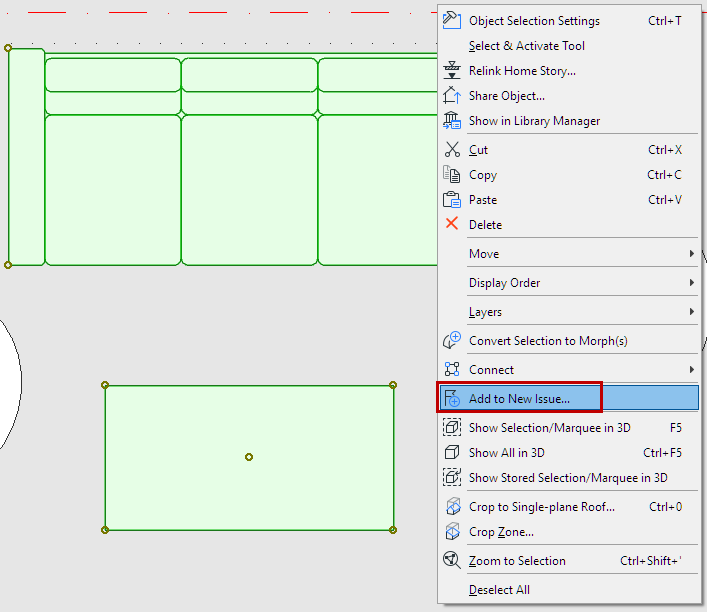Open the Move menu entry
707x612 pixels.
[569, 253]
